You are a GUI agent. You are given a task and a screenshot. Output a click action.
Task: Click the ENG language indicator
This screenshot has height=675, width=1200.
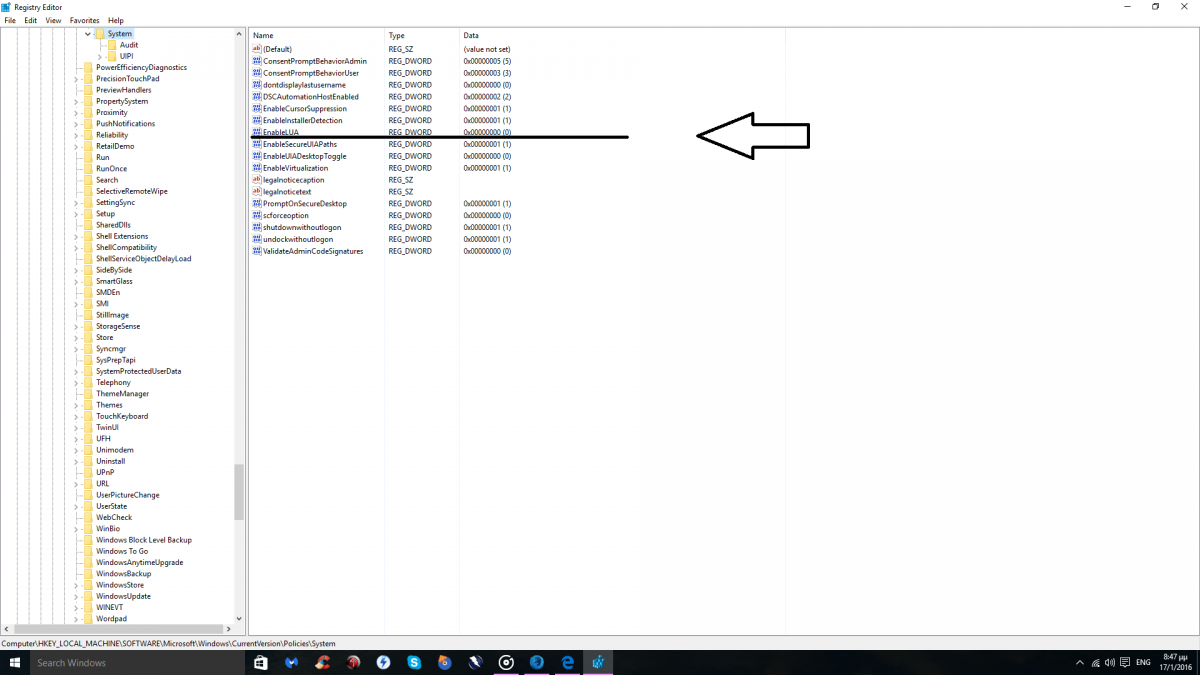(1142, 662)
